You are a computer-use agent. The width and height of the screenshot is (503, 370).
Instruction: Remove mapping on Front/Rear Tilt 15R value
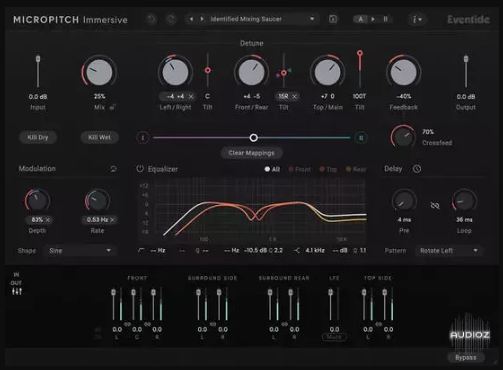pos(295,96)
